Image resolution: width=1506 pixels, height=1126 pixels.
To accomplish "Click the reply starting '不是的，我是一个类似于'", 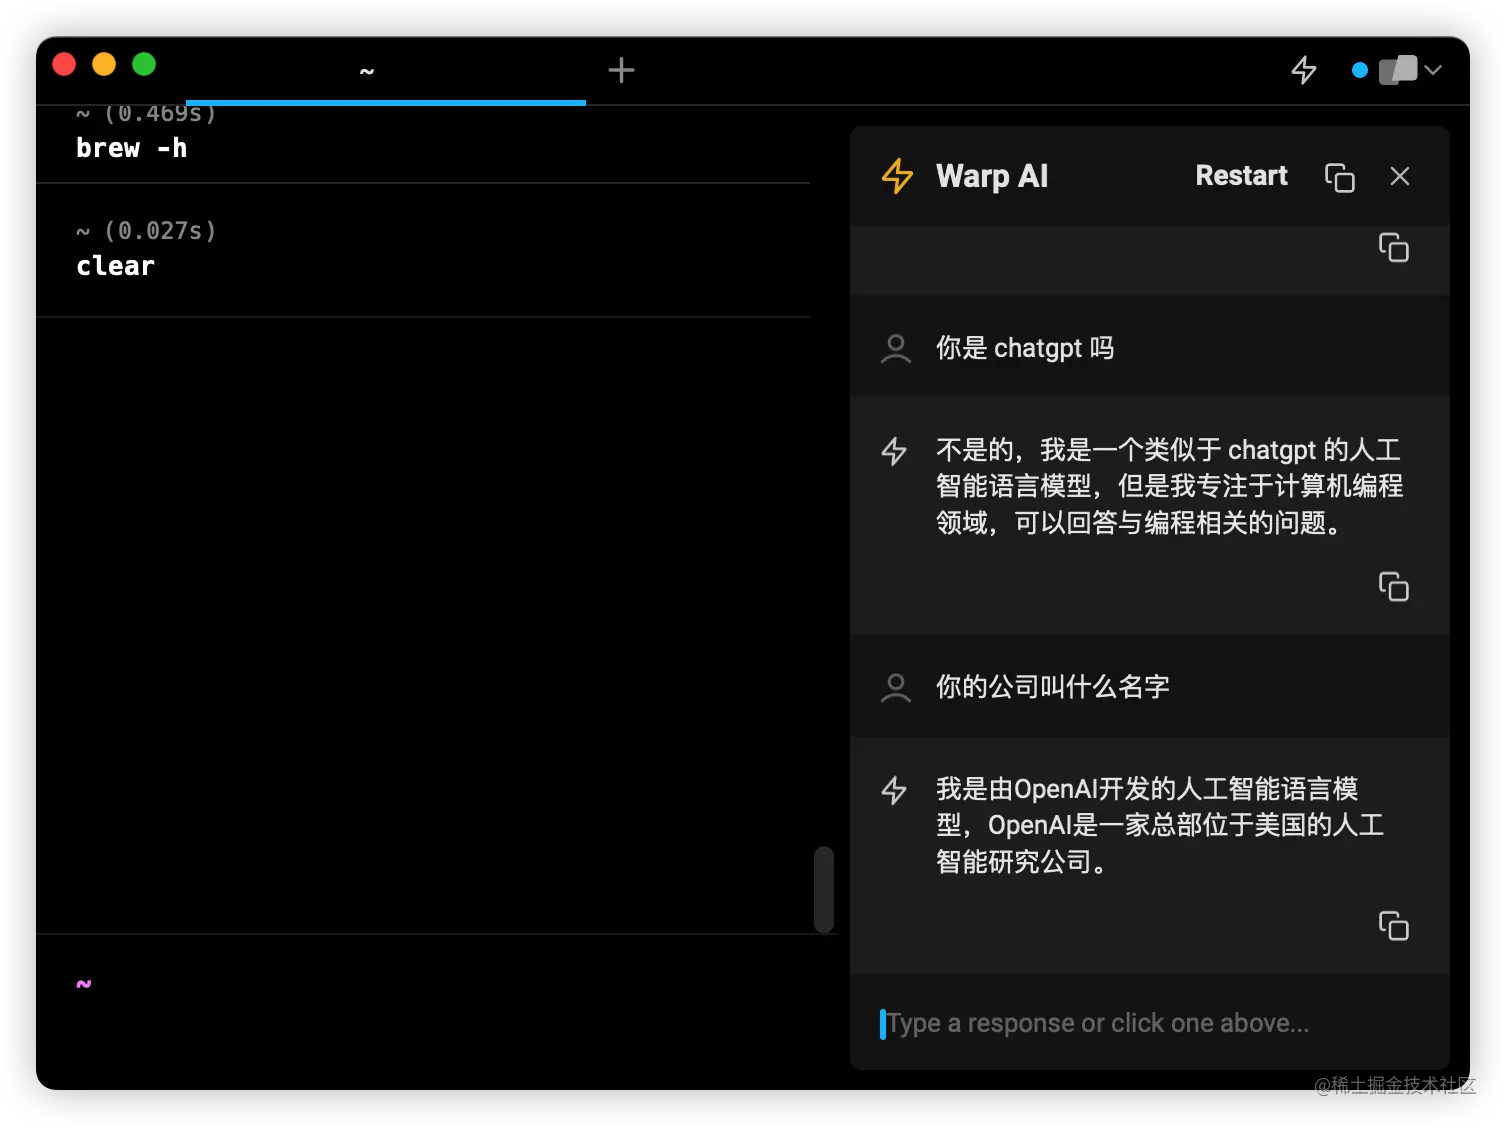I will click(x=1170, y=486).
